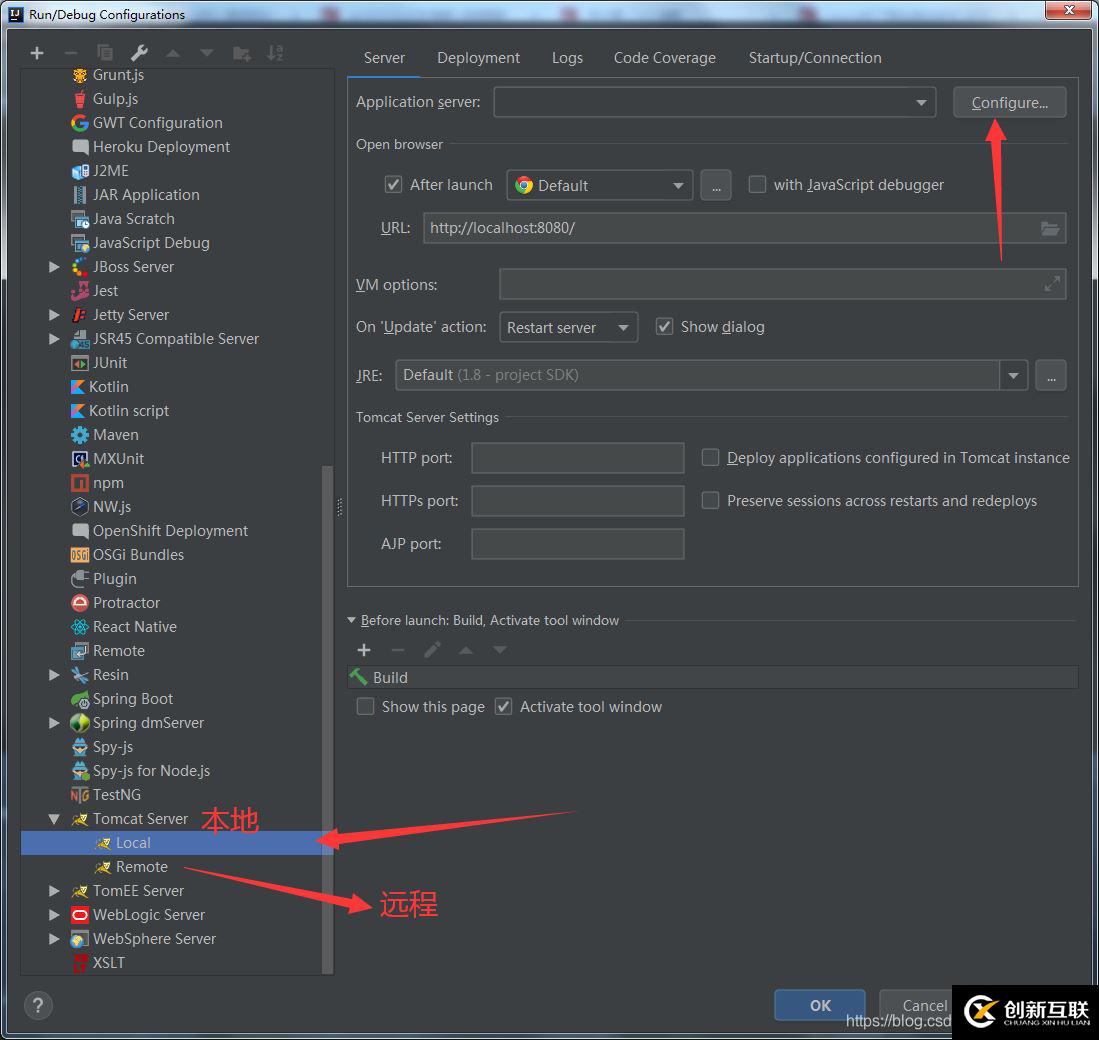The height and width of the screenshot is (1040, 1099).
Task: Click the Configure... button
Action: [1009, 102]
